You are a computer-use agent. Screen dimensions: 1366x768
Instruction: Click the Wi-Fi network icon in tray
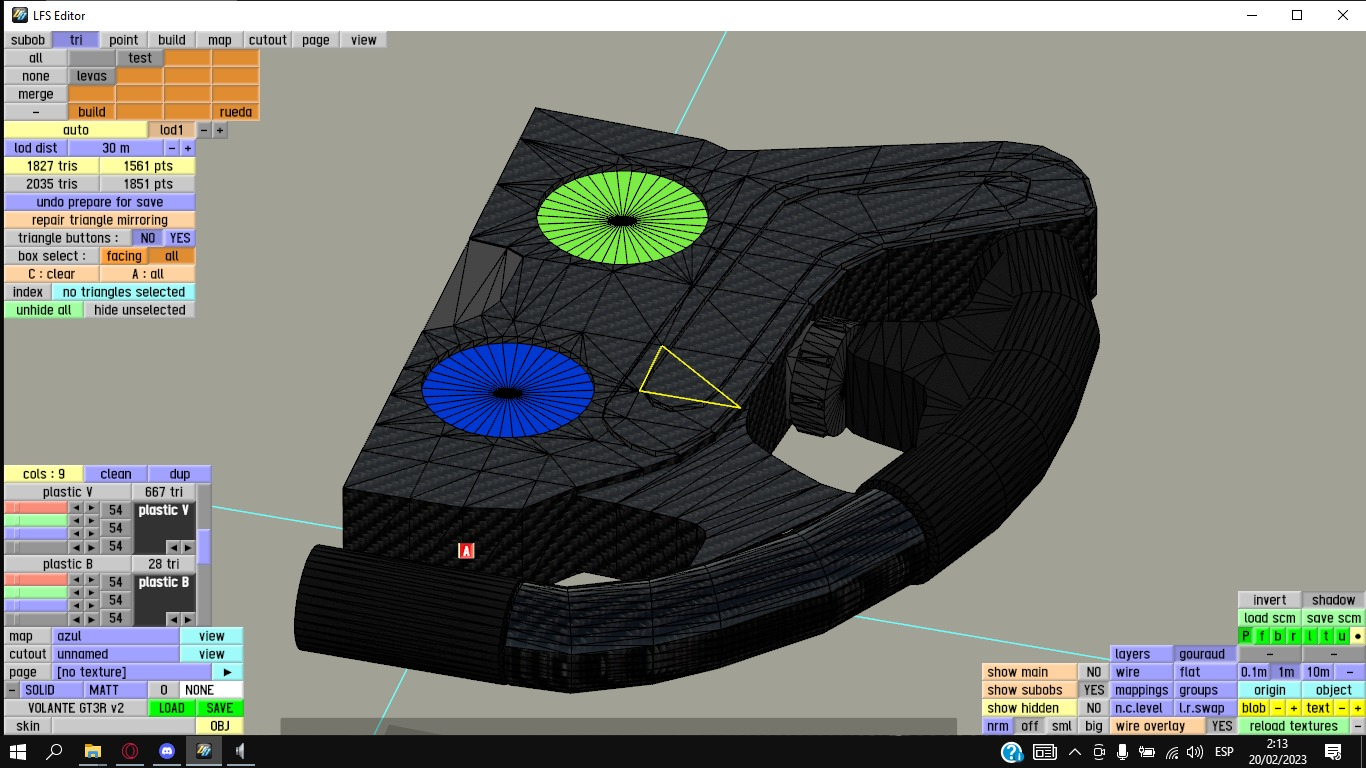[1172, 752]
